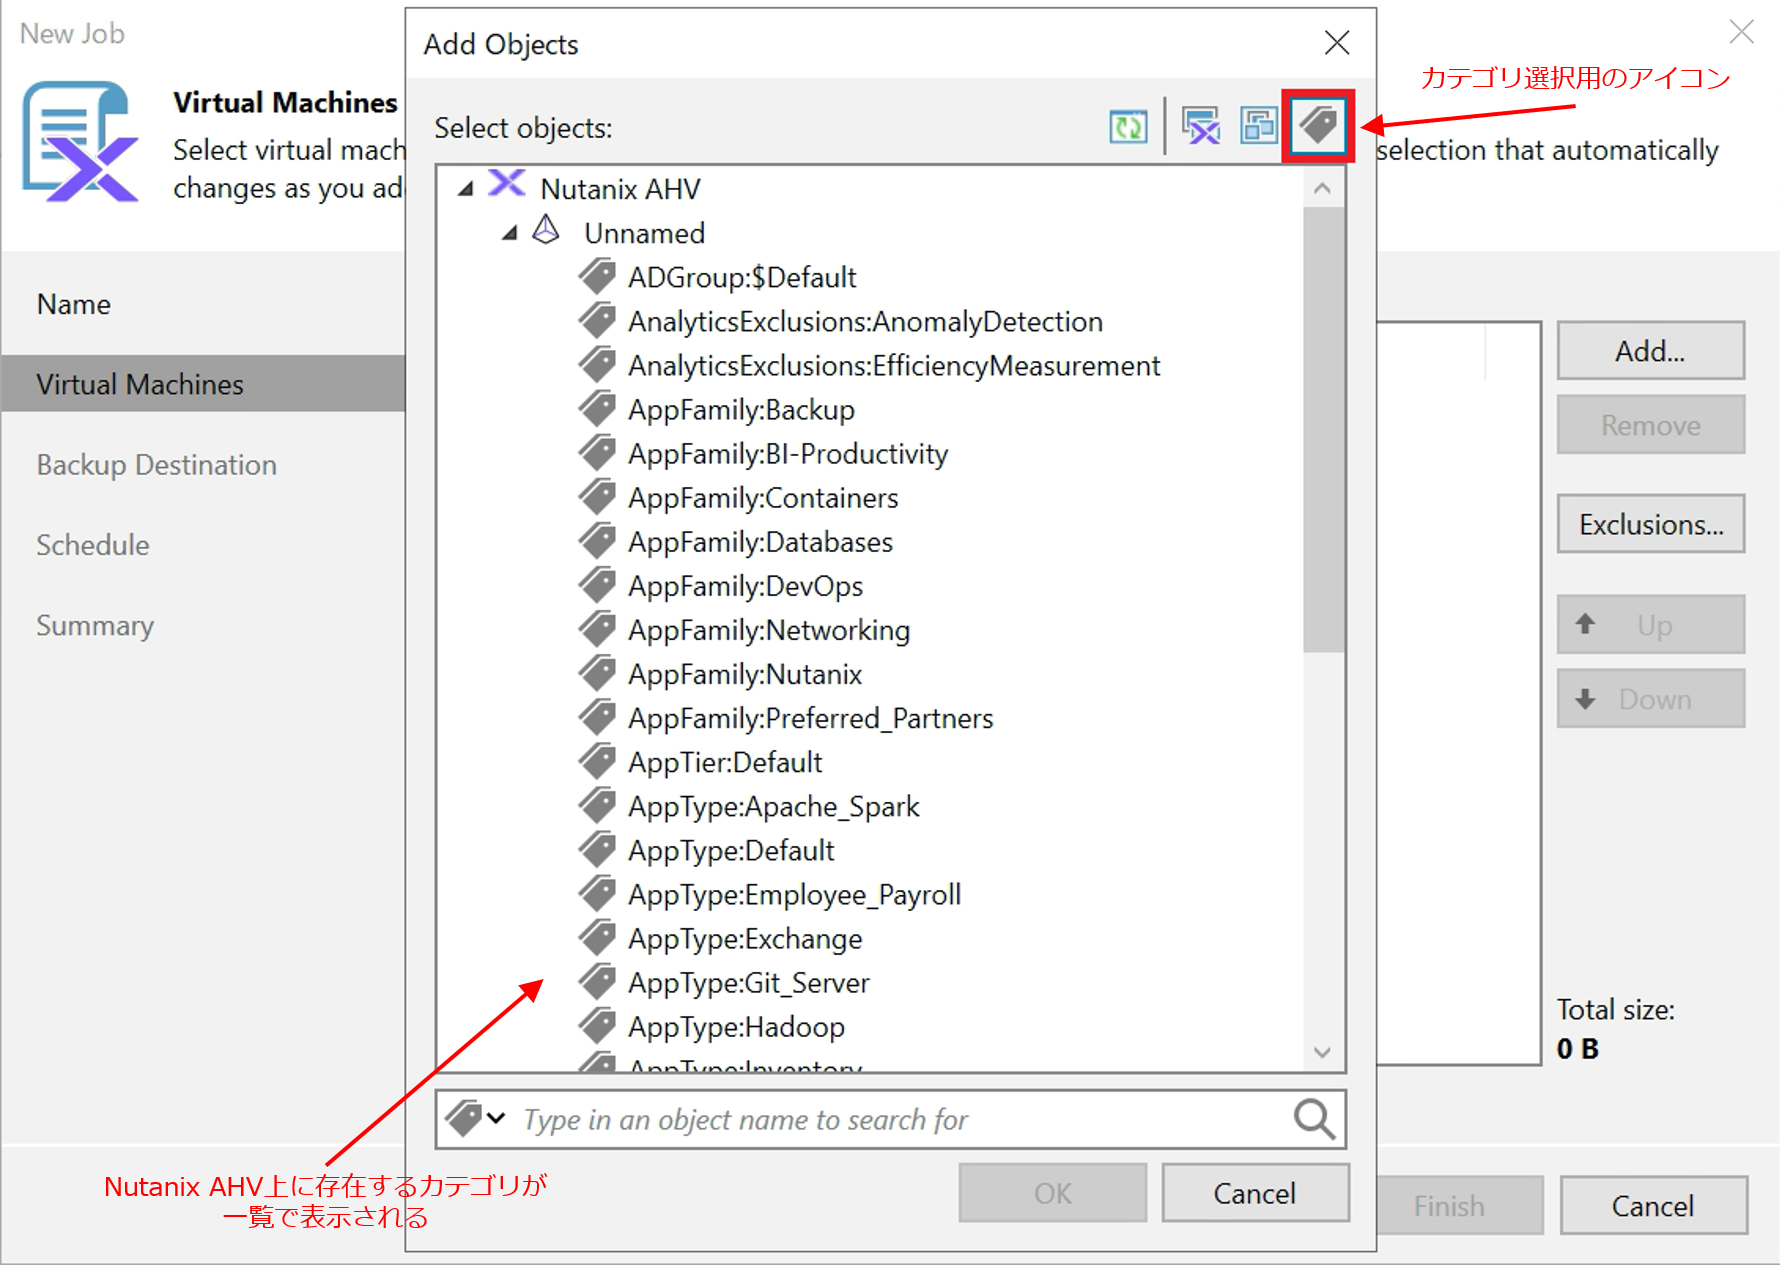Screen dimensions: 1780x1265
Task: Select the categories tag view icon
Action: click(x=1318, y=126)
